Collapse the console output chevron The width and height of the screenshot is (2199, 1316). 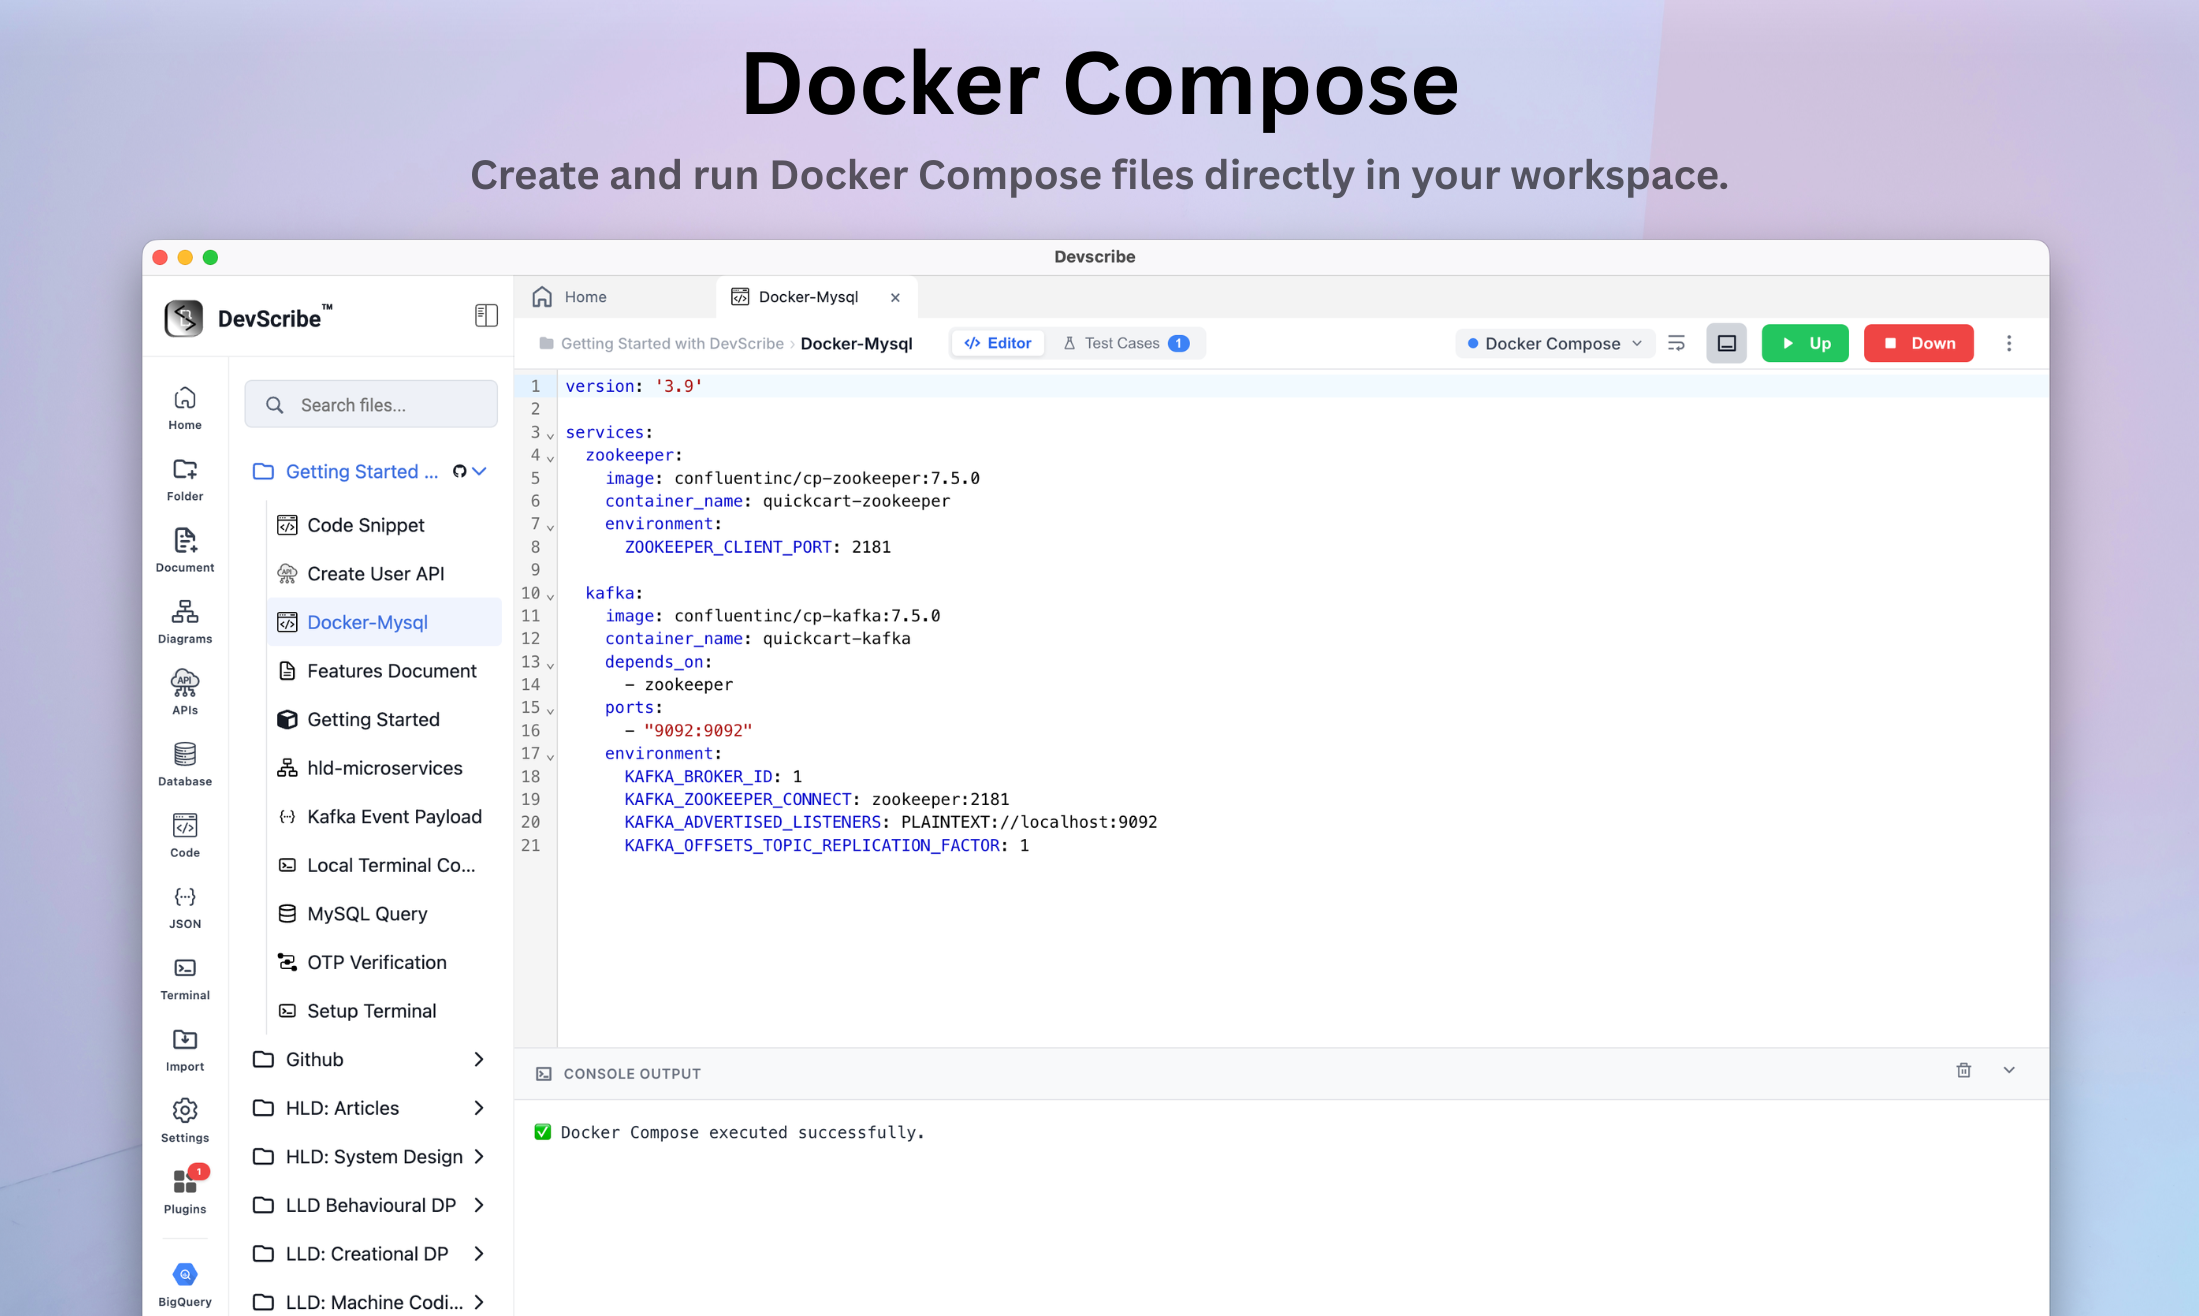click(x=2009, y=1071)
